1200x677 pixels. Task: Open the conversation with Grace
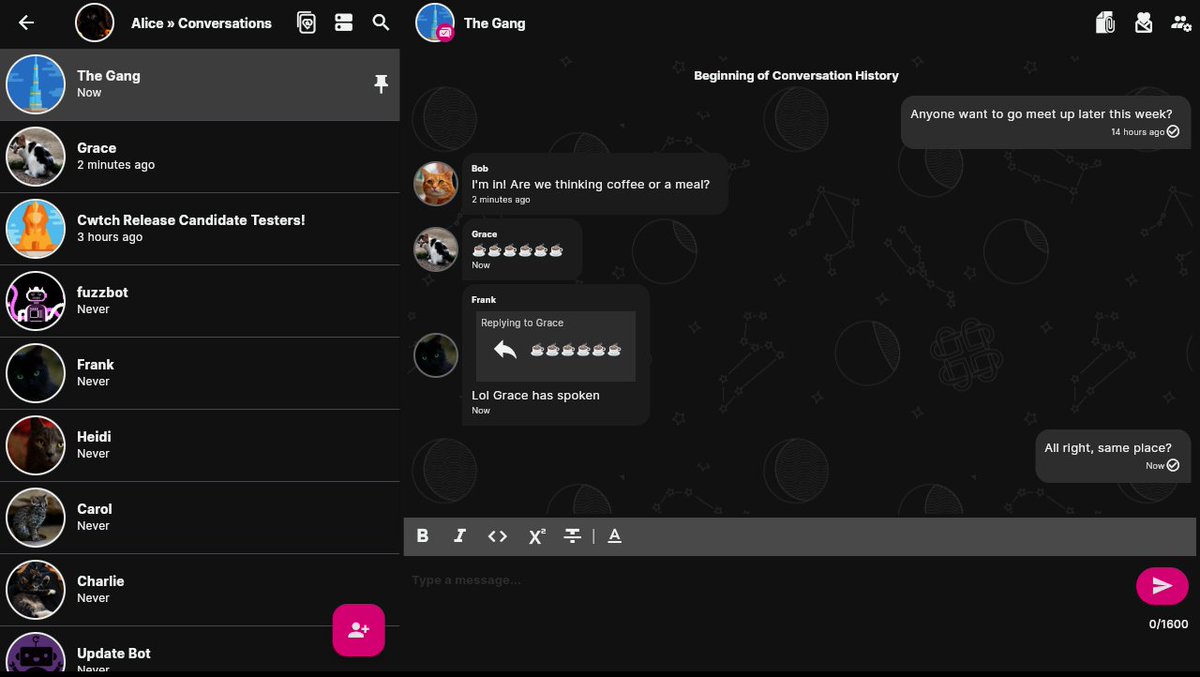pyautogui.click(x=200, y=157)
